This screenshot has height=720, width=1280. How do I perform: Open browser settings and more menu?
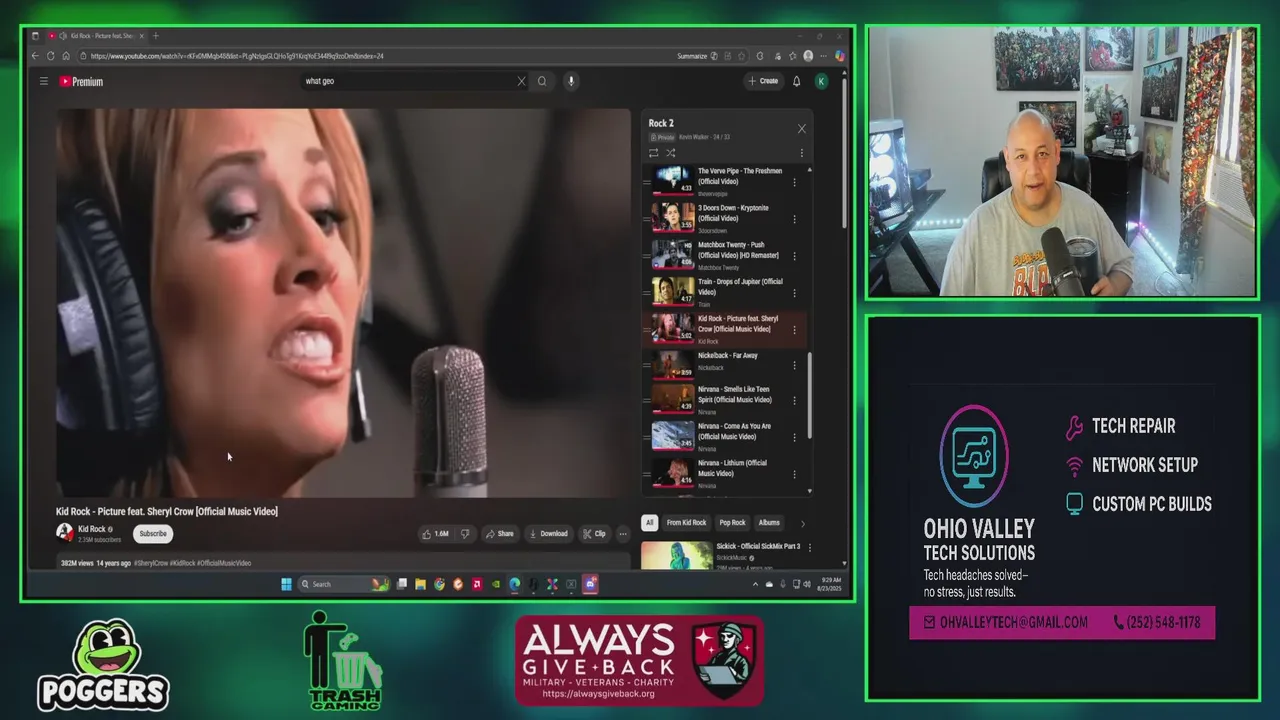[825, 56]
